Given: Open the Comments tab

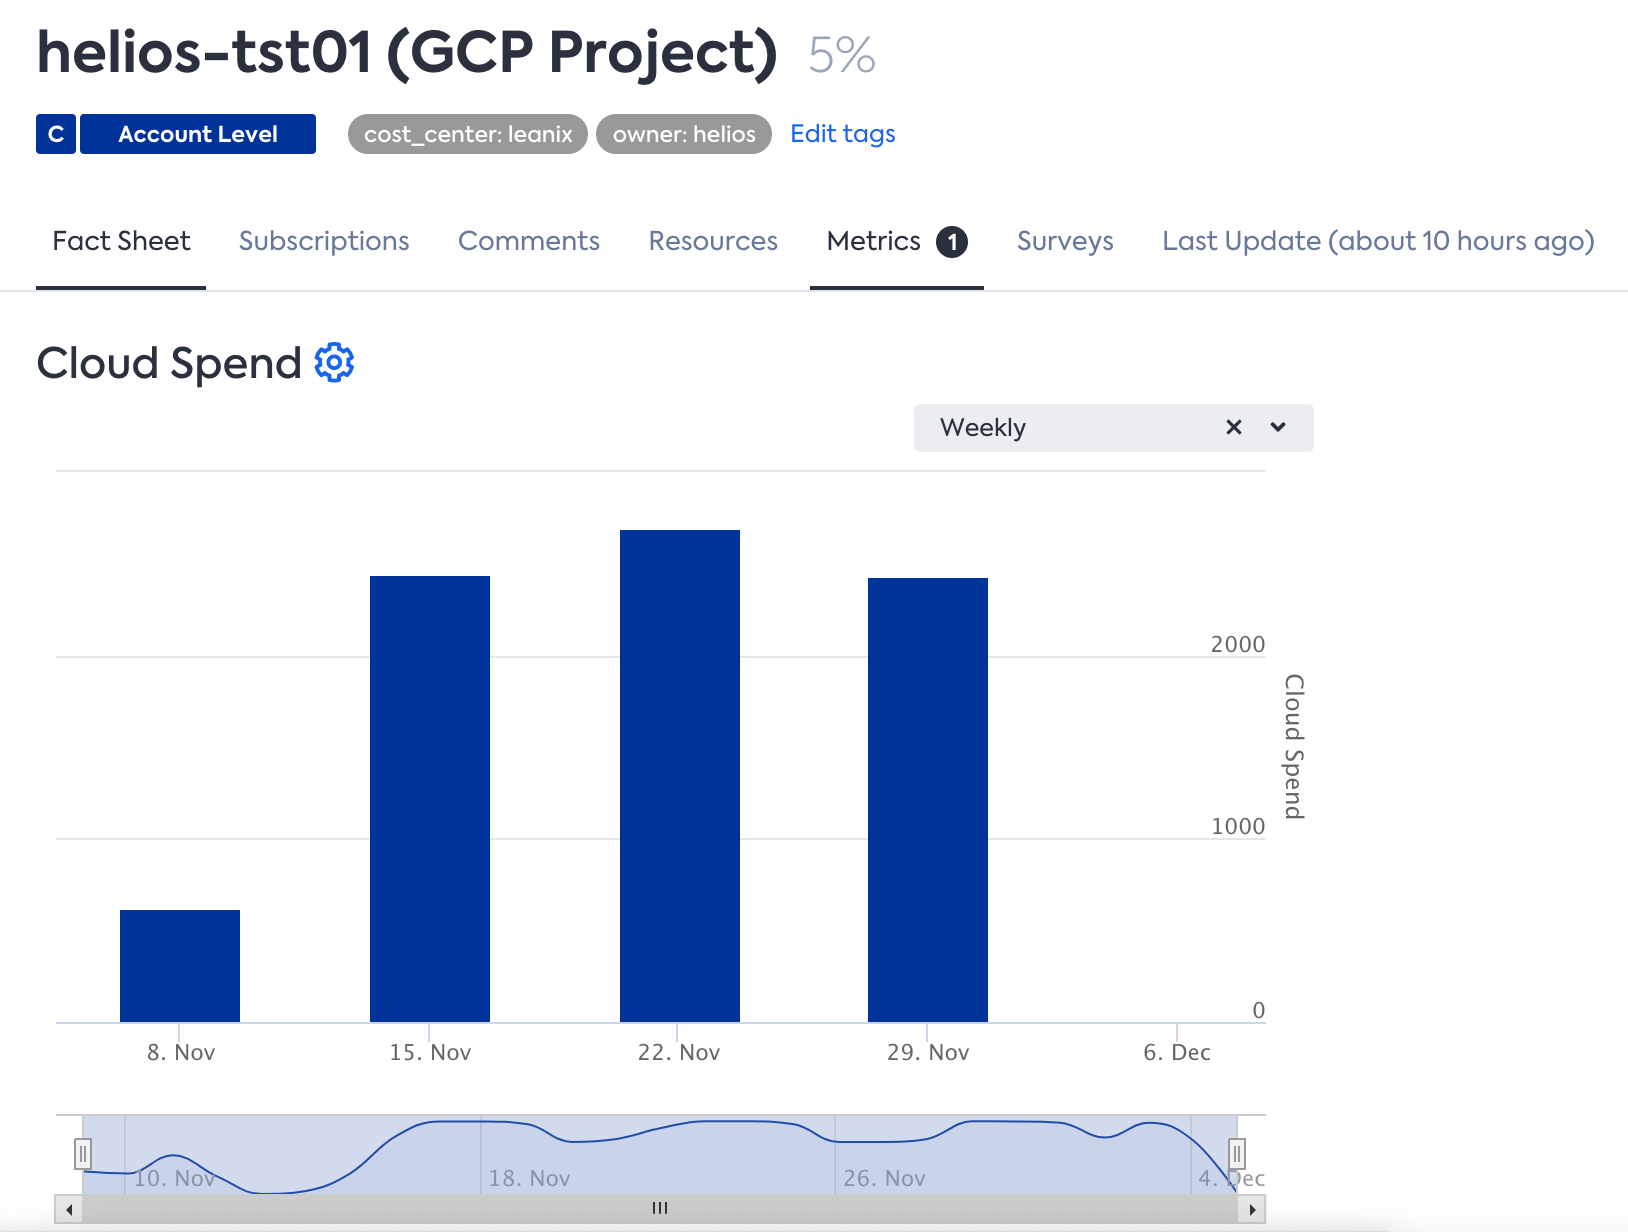Looking at the screenshot, I should (x=529, y=241).
